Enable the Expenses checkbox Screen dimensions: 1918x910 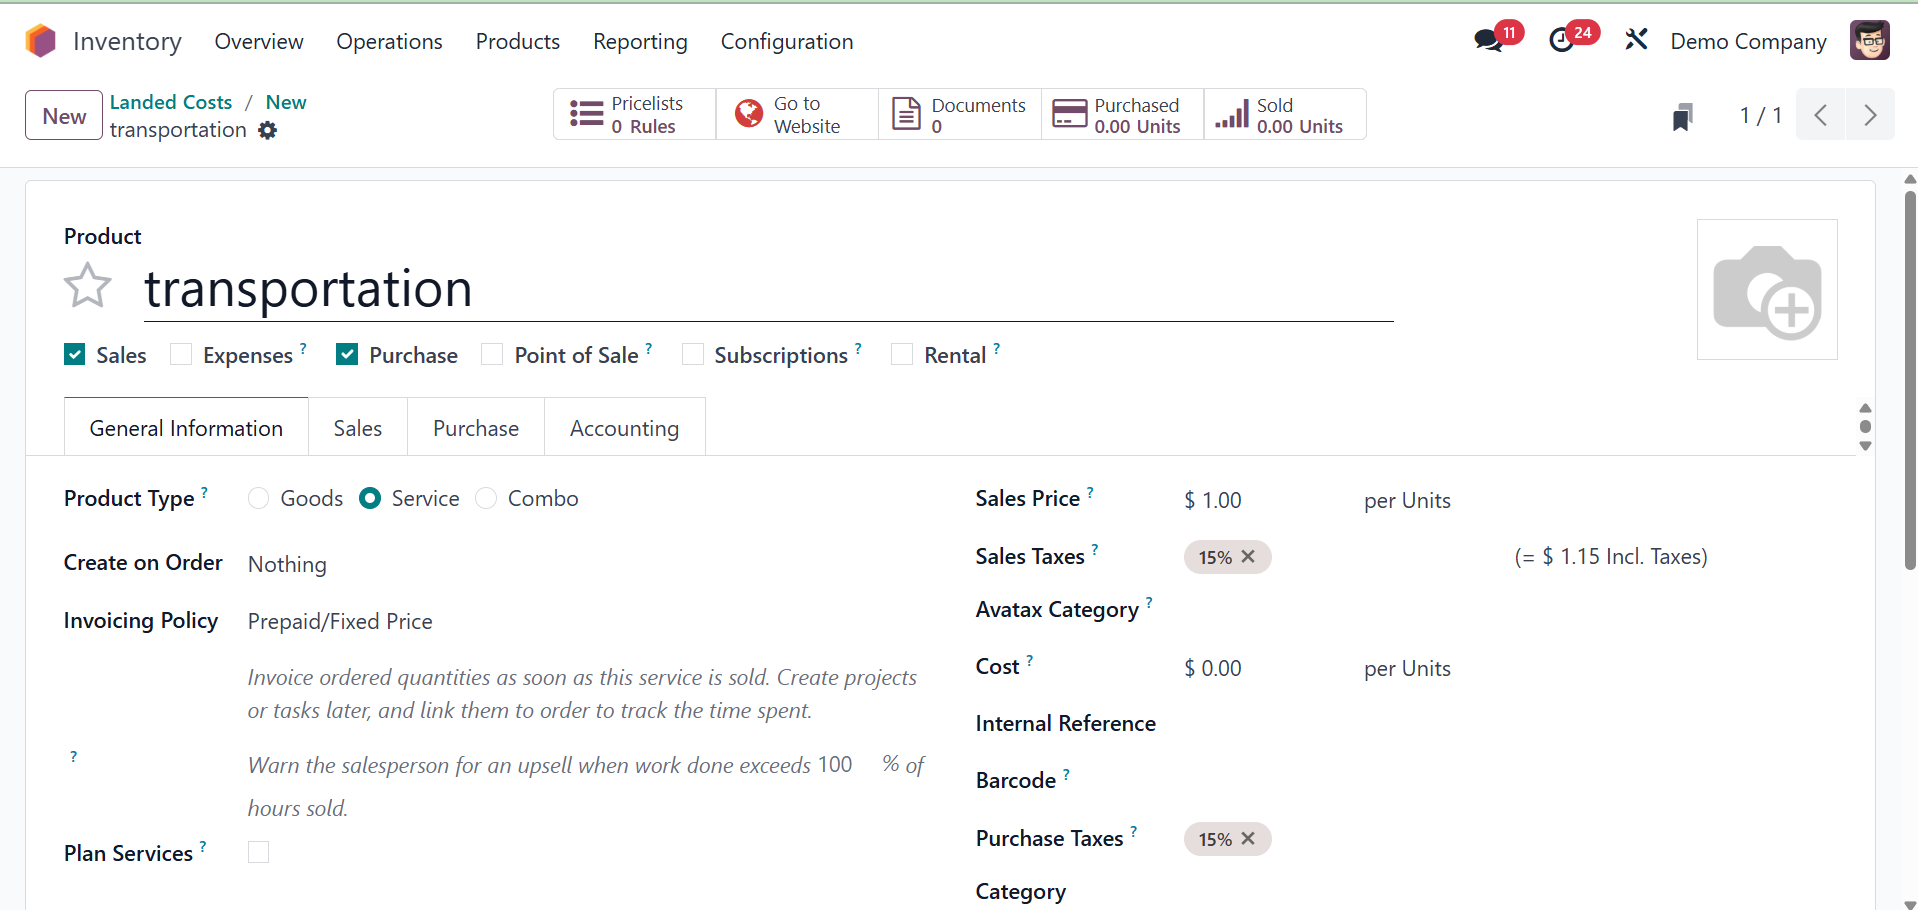[181, 355]
